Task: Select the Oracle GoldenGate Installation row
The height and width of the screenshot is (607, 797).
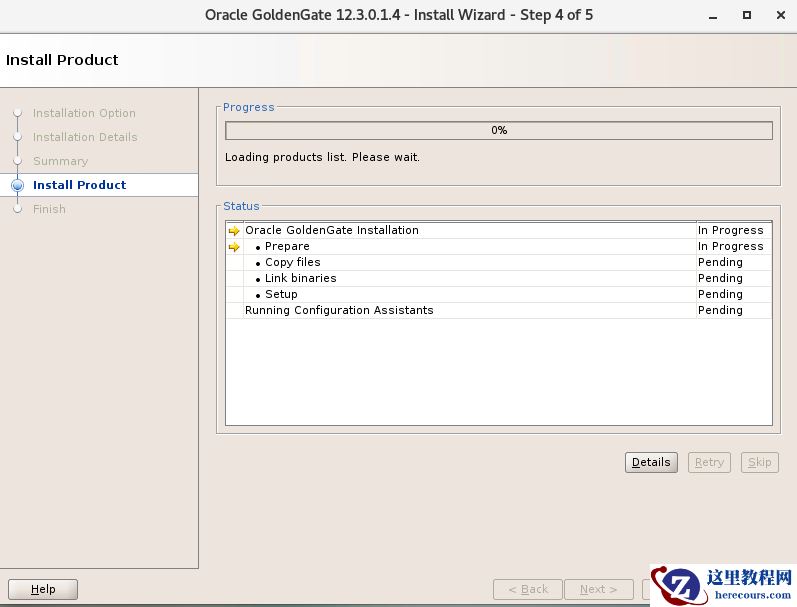Action: click(x=499, y=230)
